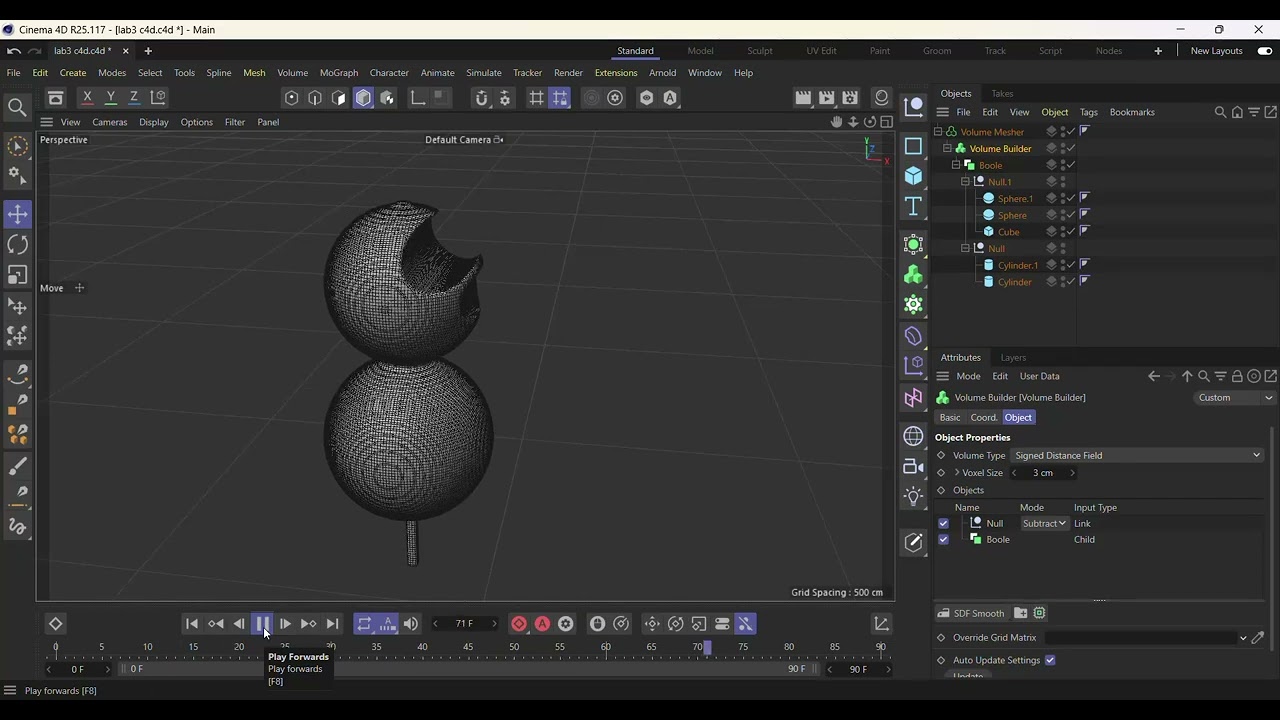This screenshot has height=720, width=1280.
Task: Click the Light object icon in right palette
Action: [913, 496]
